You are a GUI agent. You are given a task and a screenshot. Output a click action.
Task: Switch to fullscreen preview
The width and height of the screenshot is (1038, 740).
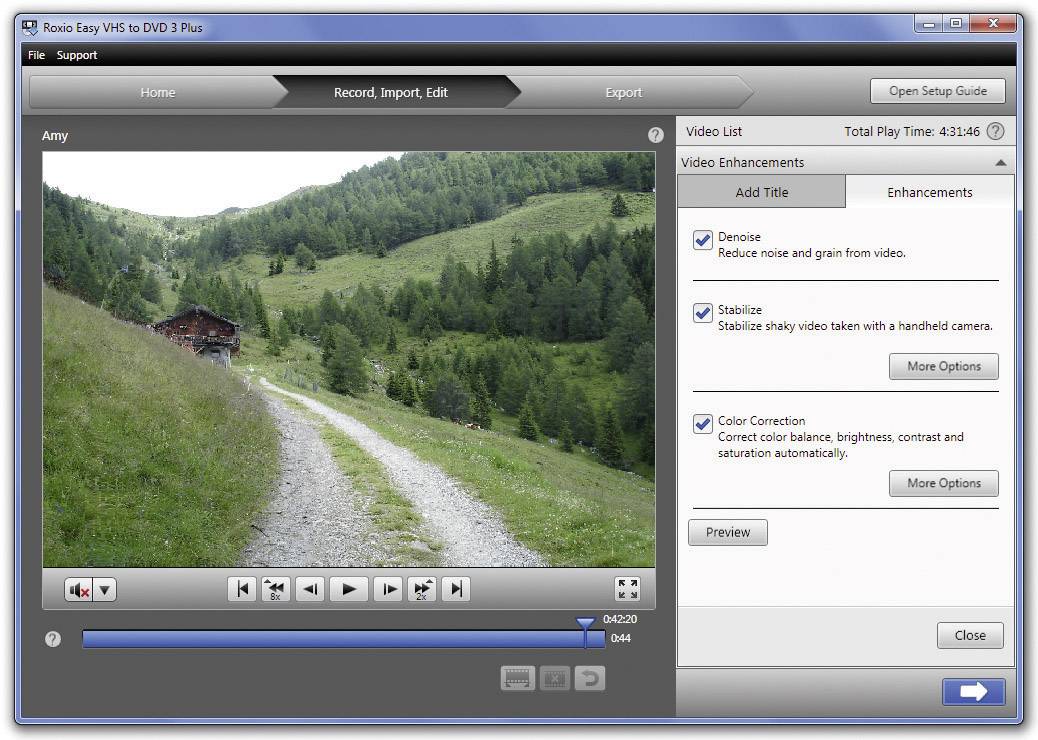point(628,589)
